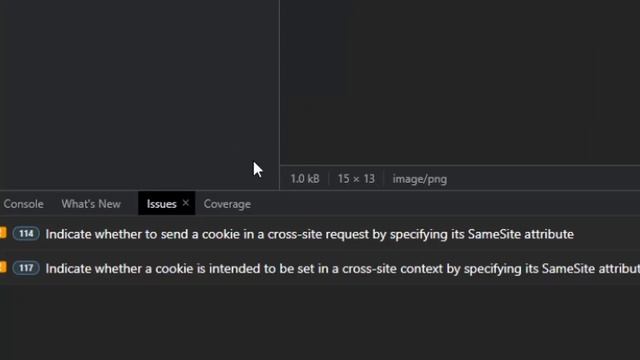640x360 pixels.
Task: Close the Issues tab with its X
Action: (x=186, y=203)
